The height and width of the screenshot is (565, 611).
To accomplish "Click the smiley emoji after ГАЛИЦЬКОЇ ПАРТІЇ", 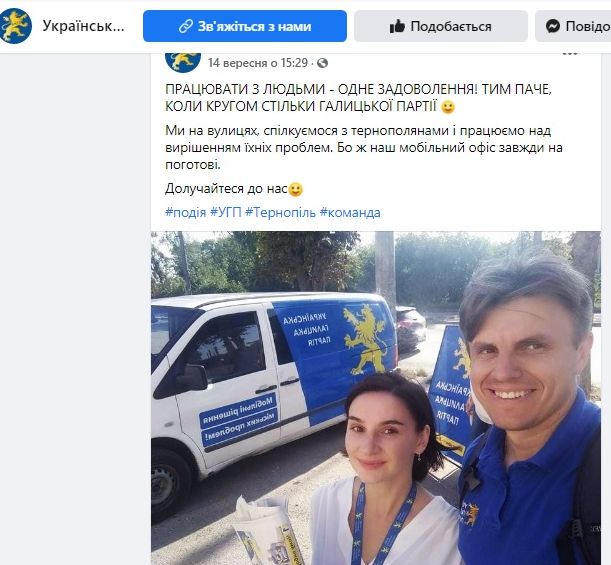I will tap(448, 107).
